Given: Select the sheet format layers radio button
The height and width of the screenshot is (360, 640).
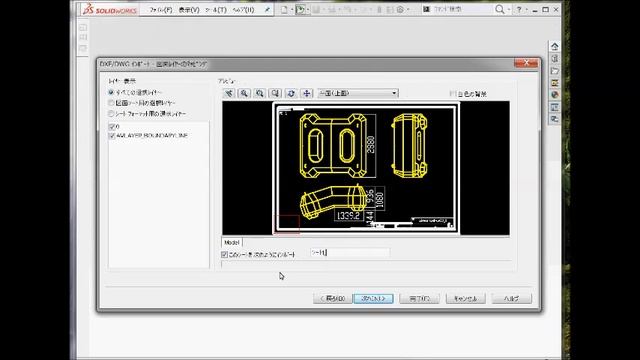Looking at the screenshot, I should click(x=111, y=113).
